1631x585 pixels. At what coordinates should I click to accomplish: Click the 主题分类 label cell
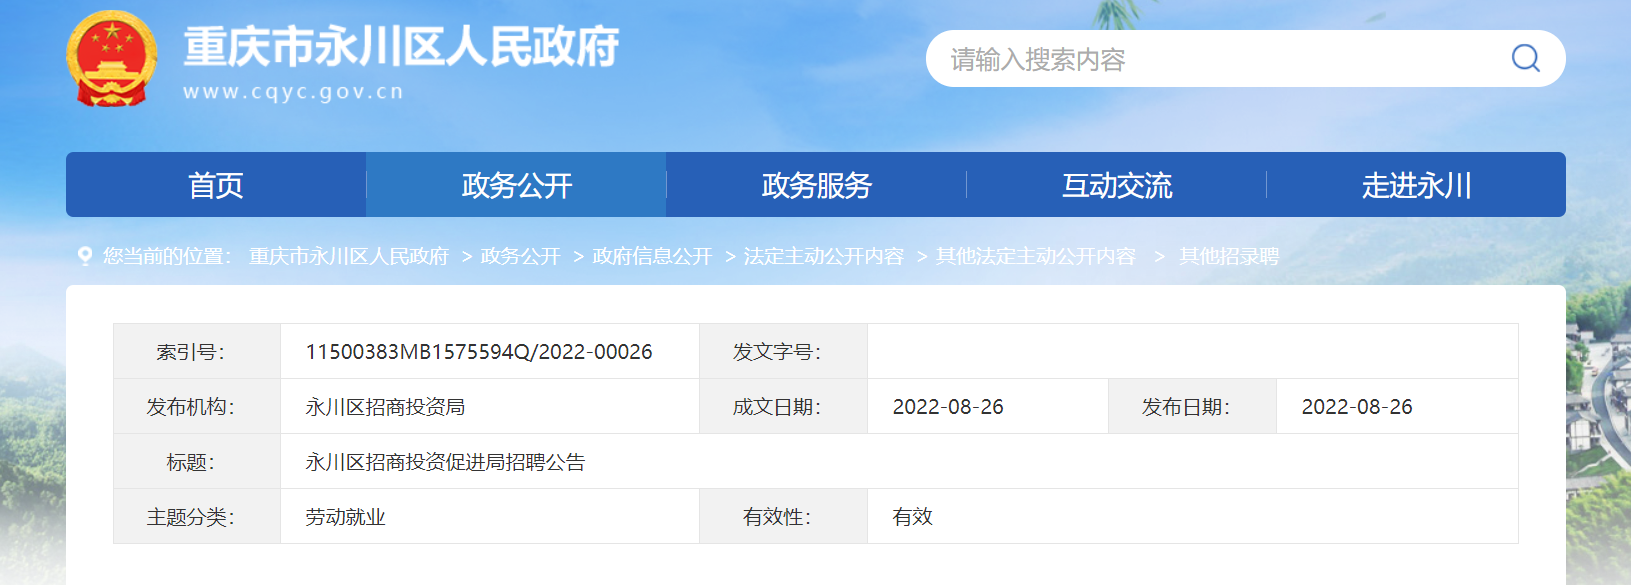point(197,516)
